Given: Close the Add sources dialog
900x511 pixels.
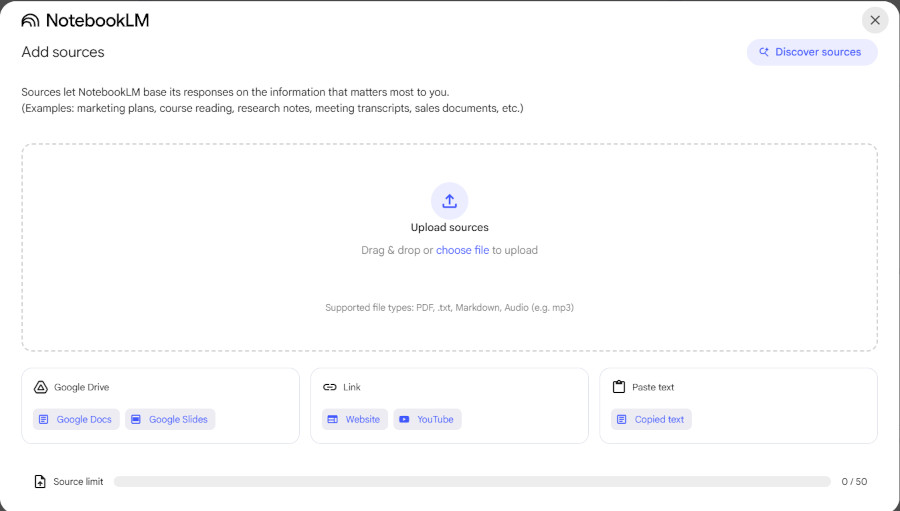Looking at the screenshot, I should [875, 21].
